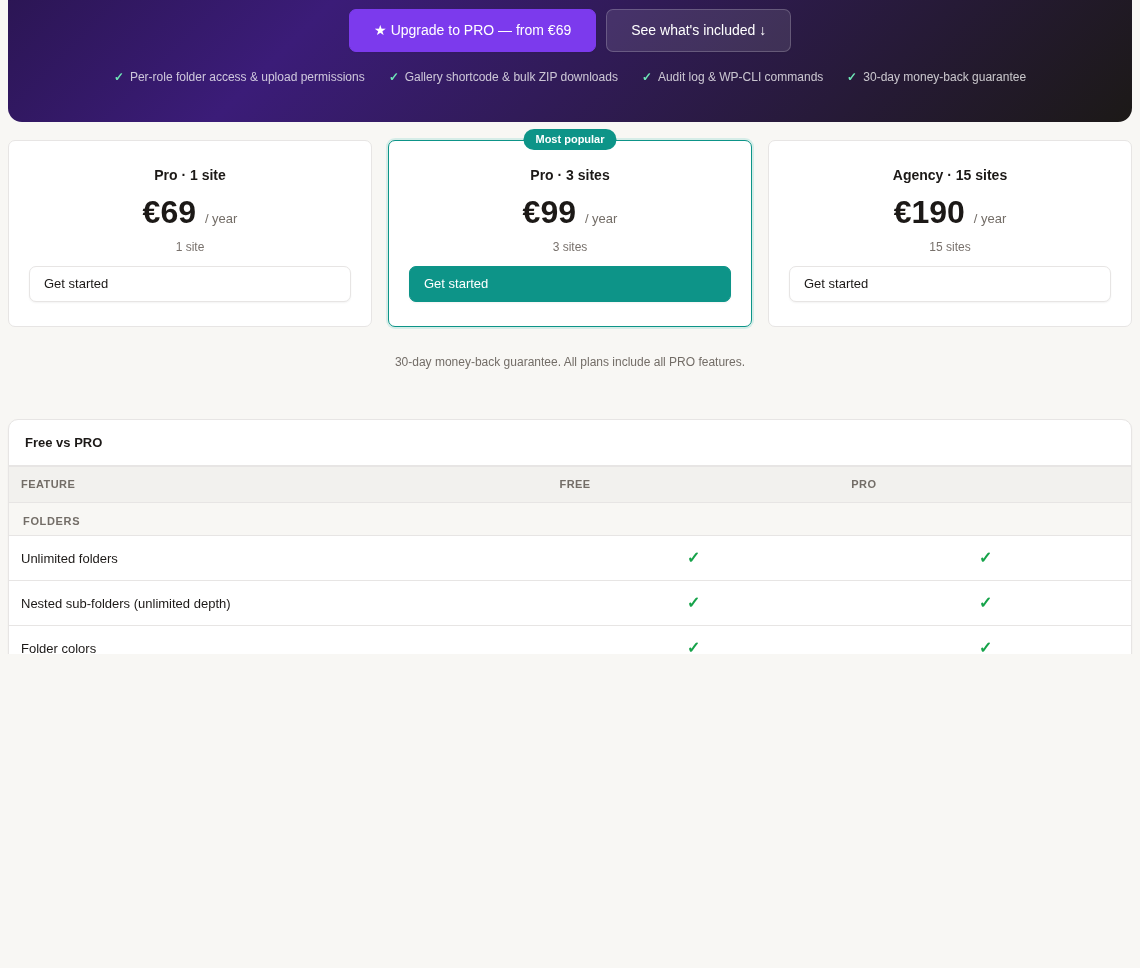Click the '1 site' subtitle under €69
This screenshot has height=968, width=1140.
click(190, 247)
